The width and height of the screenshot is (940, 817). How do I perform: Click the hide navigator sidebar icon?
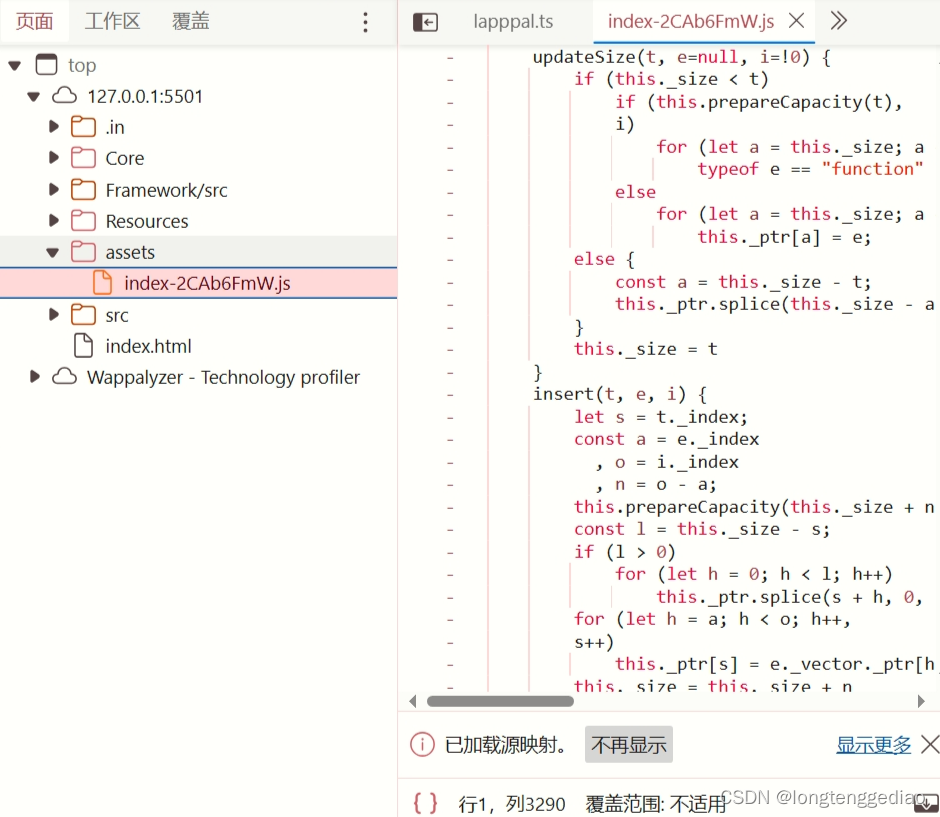coord(425,22)
